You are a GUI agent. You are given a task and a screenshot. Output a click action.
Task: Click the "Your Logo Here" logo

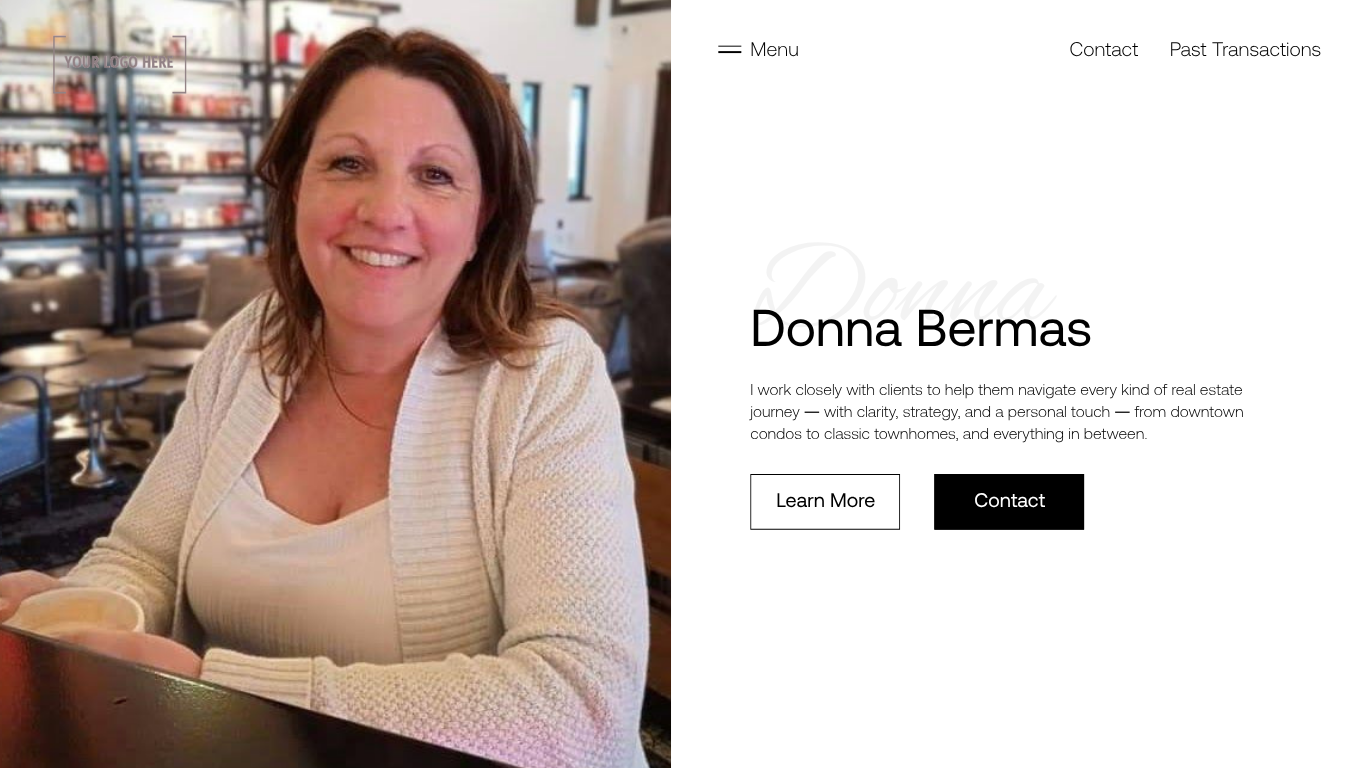(x=120, y=64)
